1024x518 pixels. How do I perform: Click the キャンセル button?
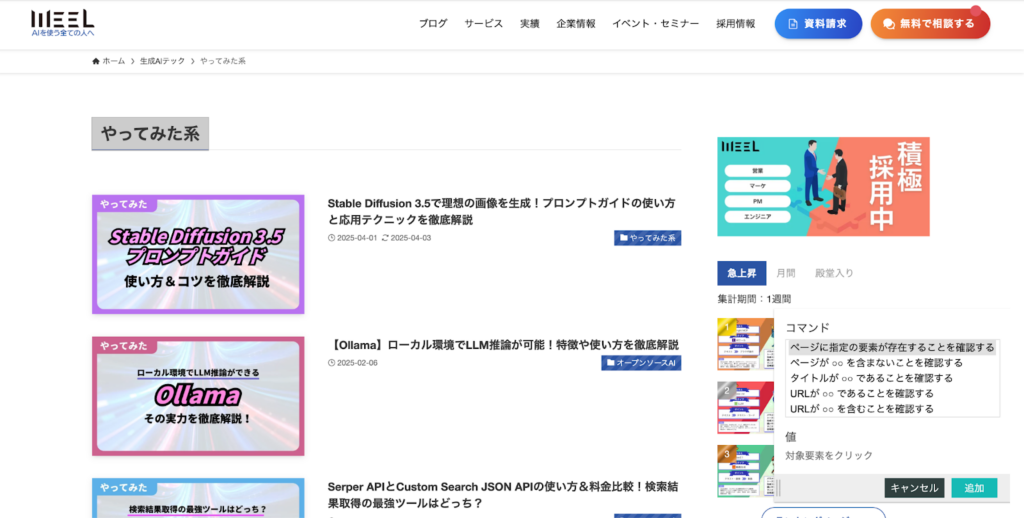coord(914,488)
